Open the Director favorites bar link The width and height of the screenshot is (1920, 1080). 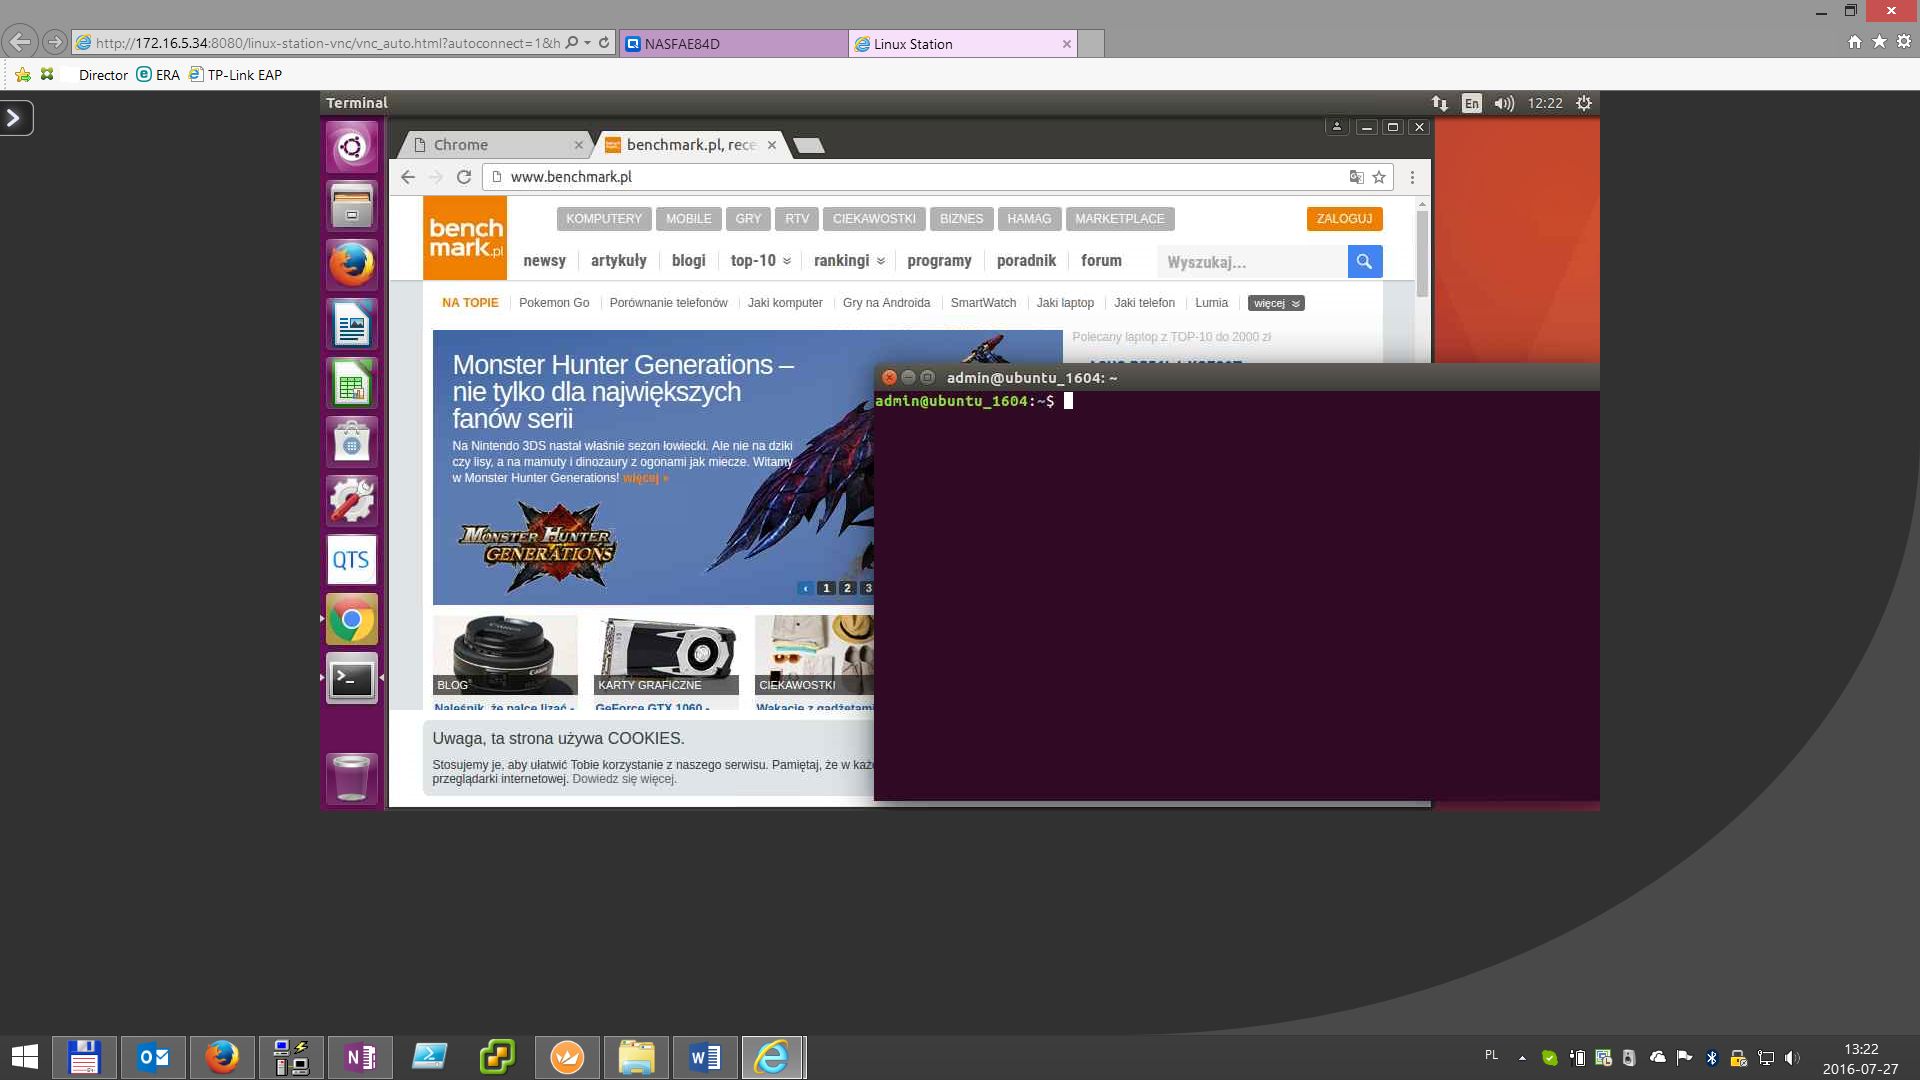pos(103,75)
